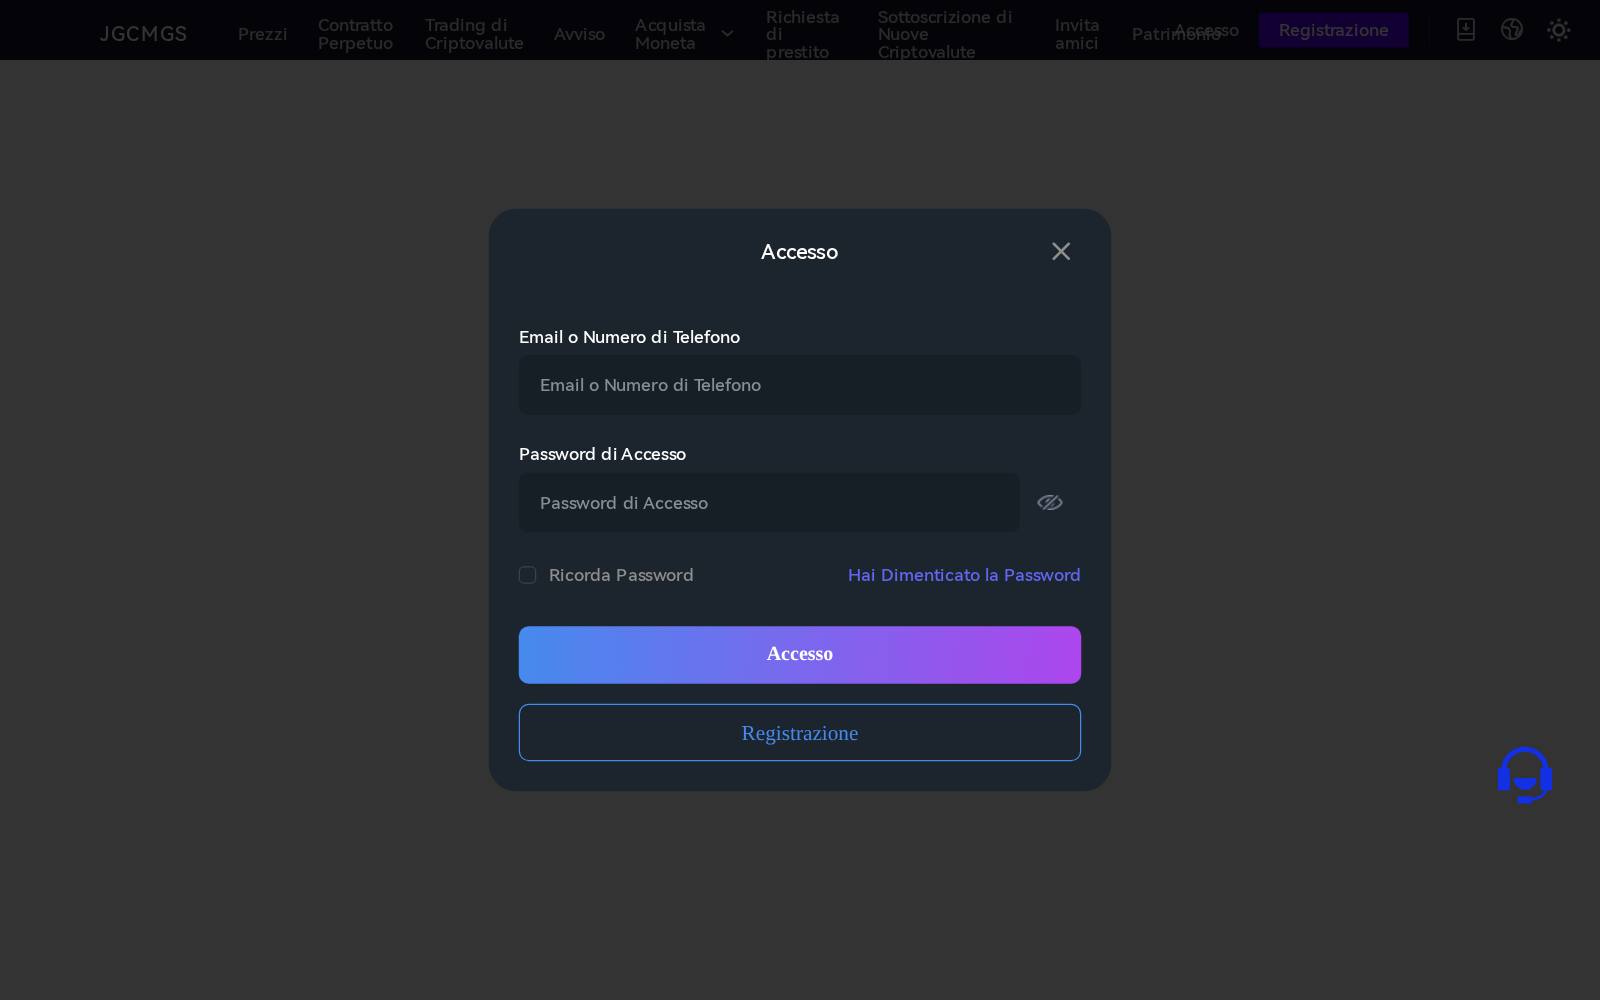Click the JGCMGS logo in header
The height and width of the screenshot is (1000, 1600).
click(143, 34)
